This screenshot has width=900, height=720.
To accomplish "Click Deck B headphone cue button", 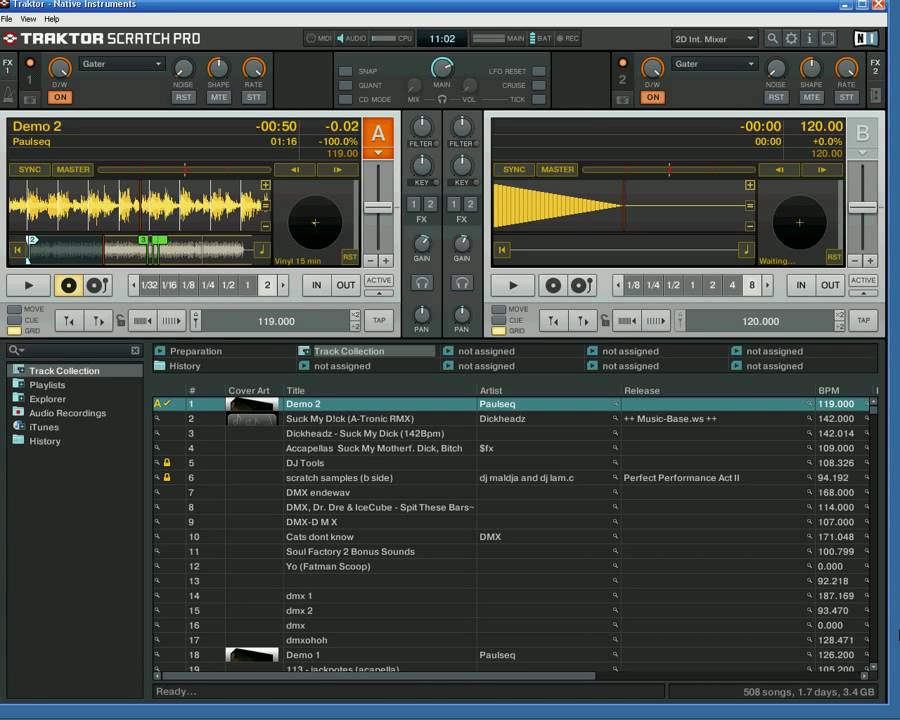I will click(x=462, y=282).
